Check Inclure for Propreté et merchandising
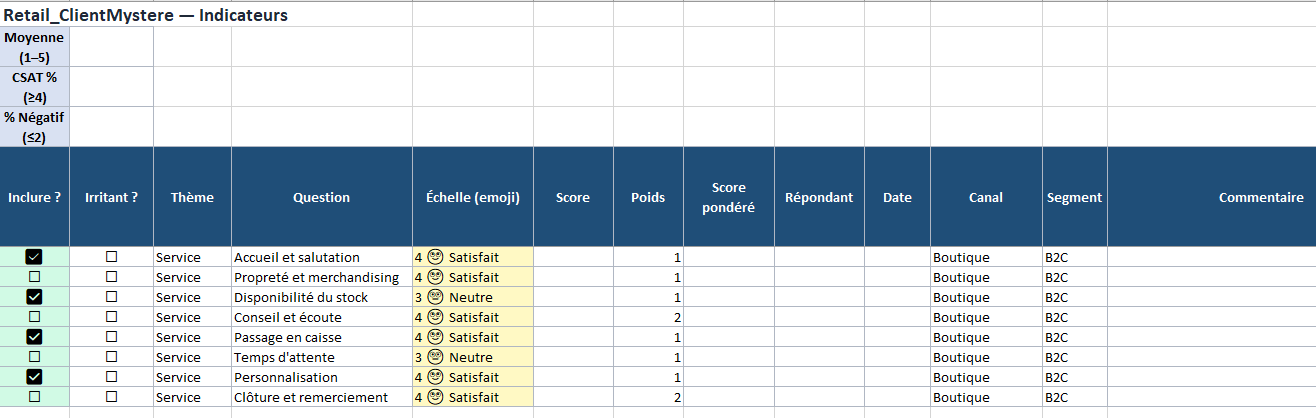The width and height of the screenshot is (1316, 418). (34, 277)
